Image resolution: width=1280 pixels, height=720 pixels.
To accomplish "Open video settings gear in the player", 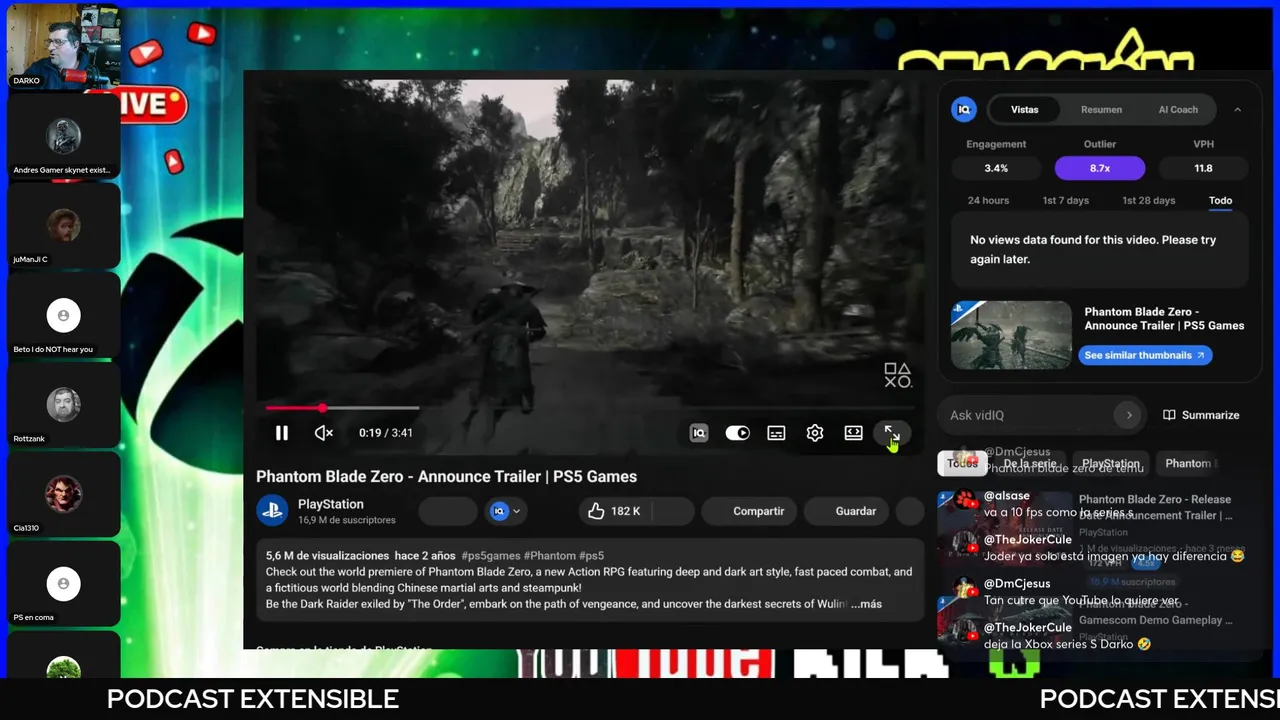I will (815, 433).
